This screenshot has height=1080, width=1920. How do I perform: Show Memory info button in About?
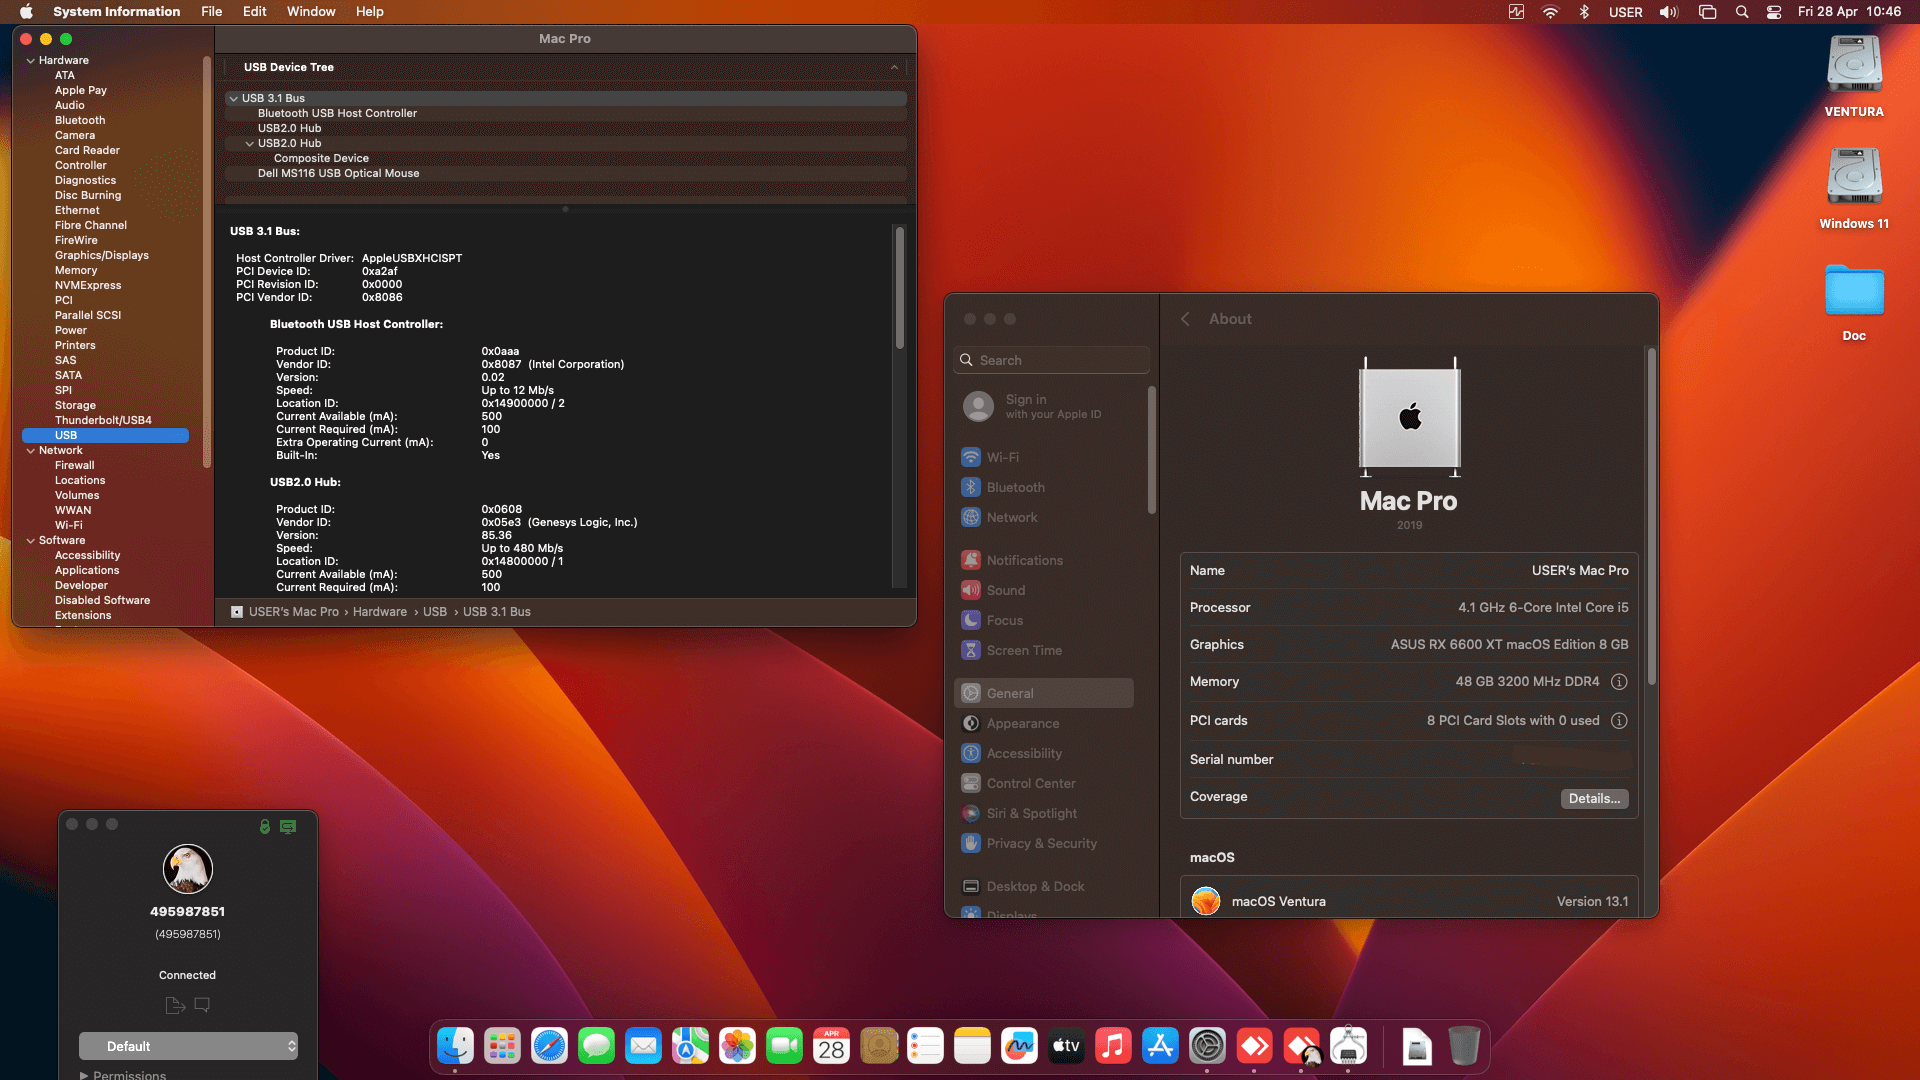pos(1619,682)
